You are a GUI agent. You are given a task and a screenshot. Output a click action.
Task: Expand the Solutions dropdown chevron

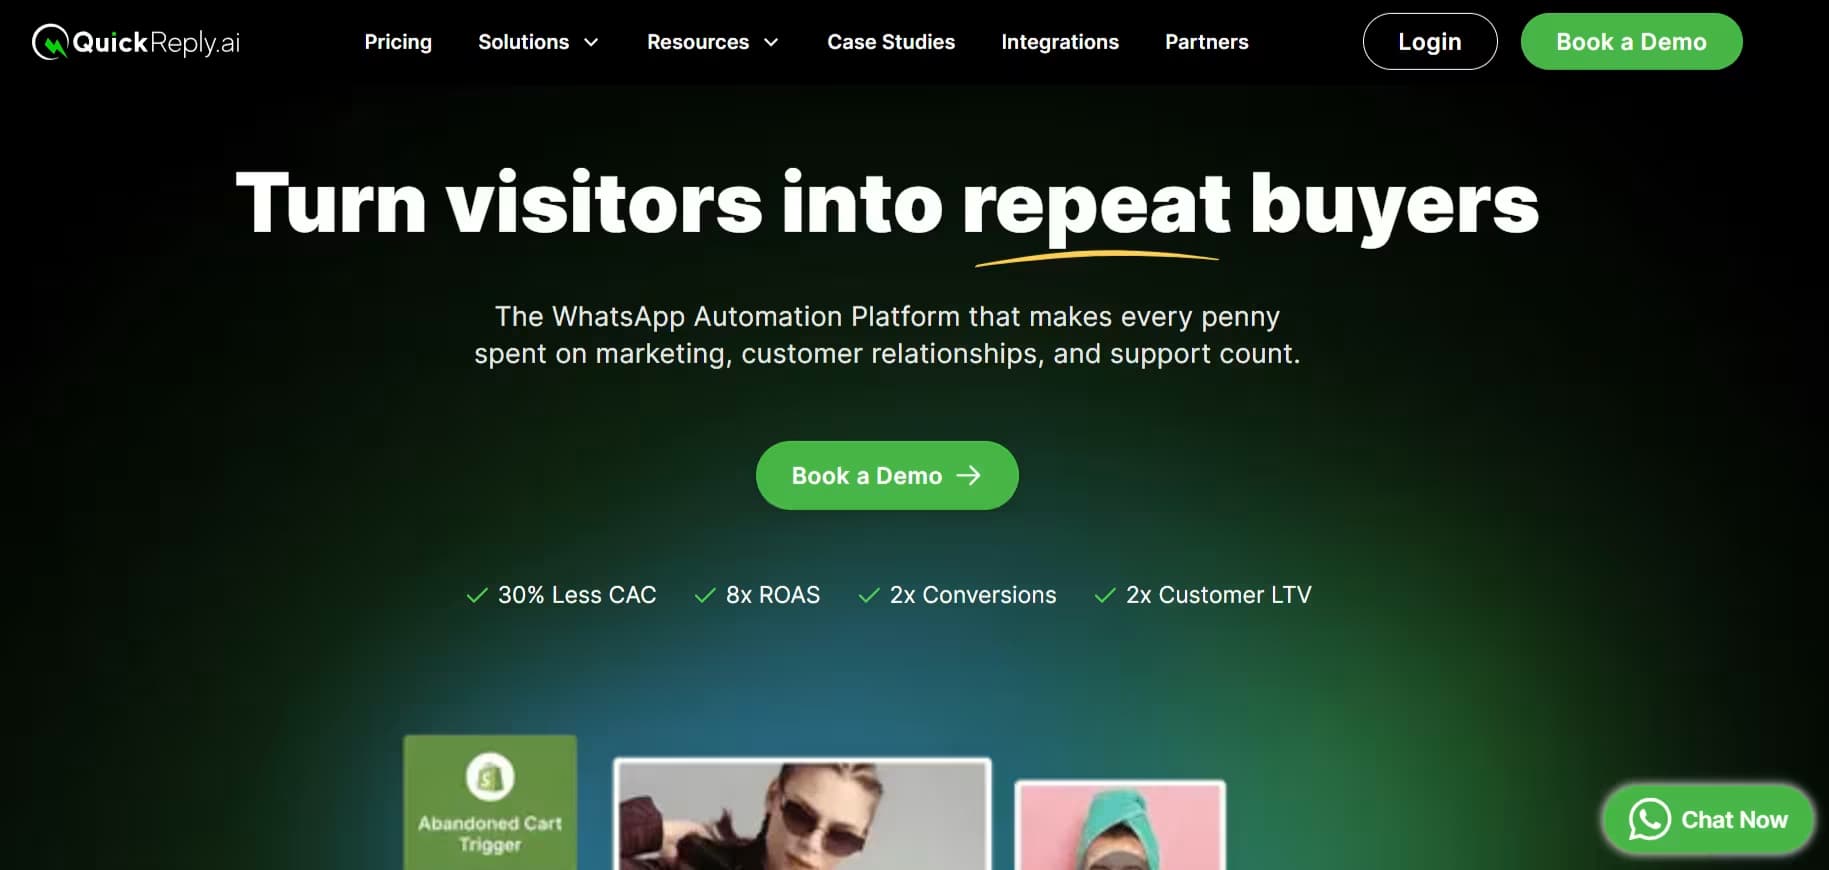(591, 42)
